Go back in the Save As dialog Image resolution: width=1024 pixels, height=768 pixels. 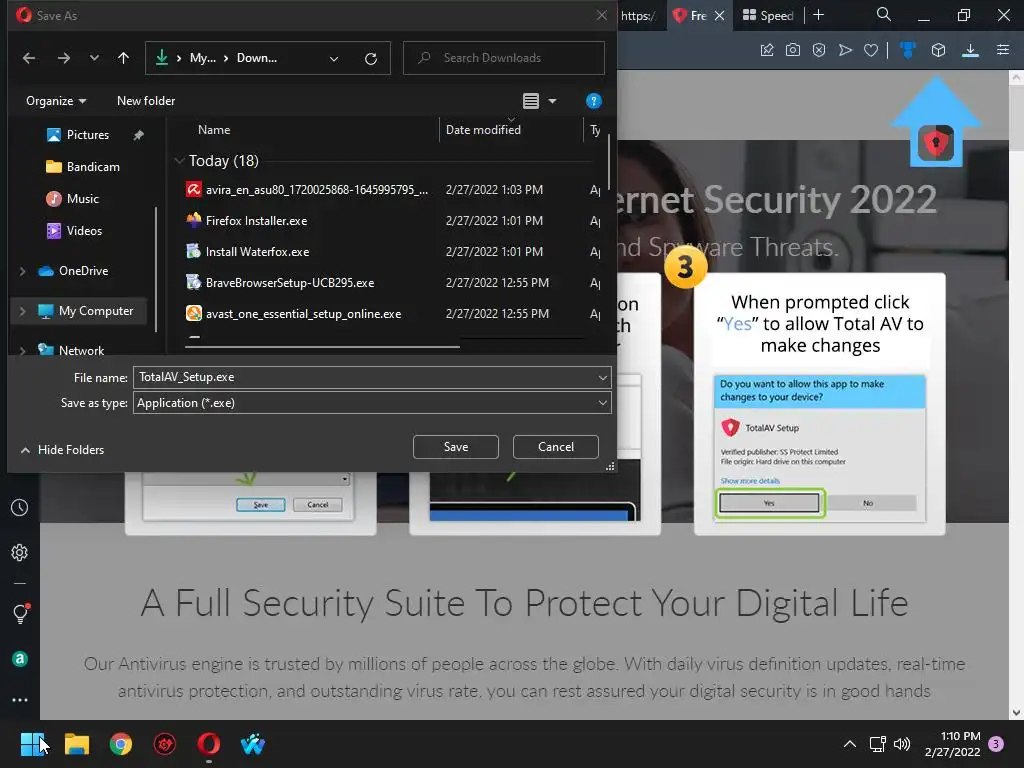pos(29,58)
